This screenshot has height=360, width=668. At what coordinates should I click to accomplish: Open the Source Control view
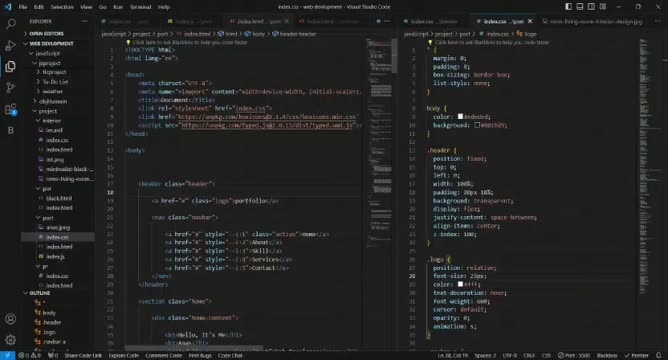[x=10, y=88]
